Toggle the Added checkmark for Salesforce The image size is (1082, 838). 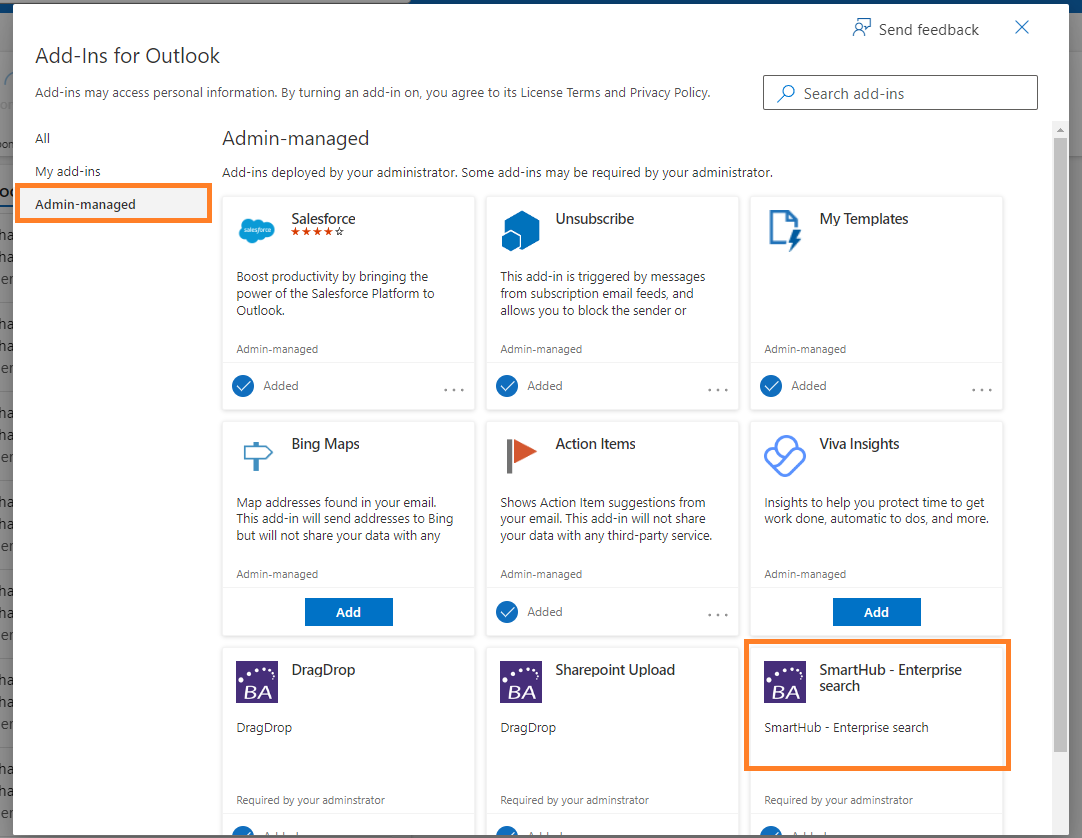[x=243, y=386]
